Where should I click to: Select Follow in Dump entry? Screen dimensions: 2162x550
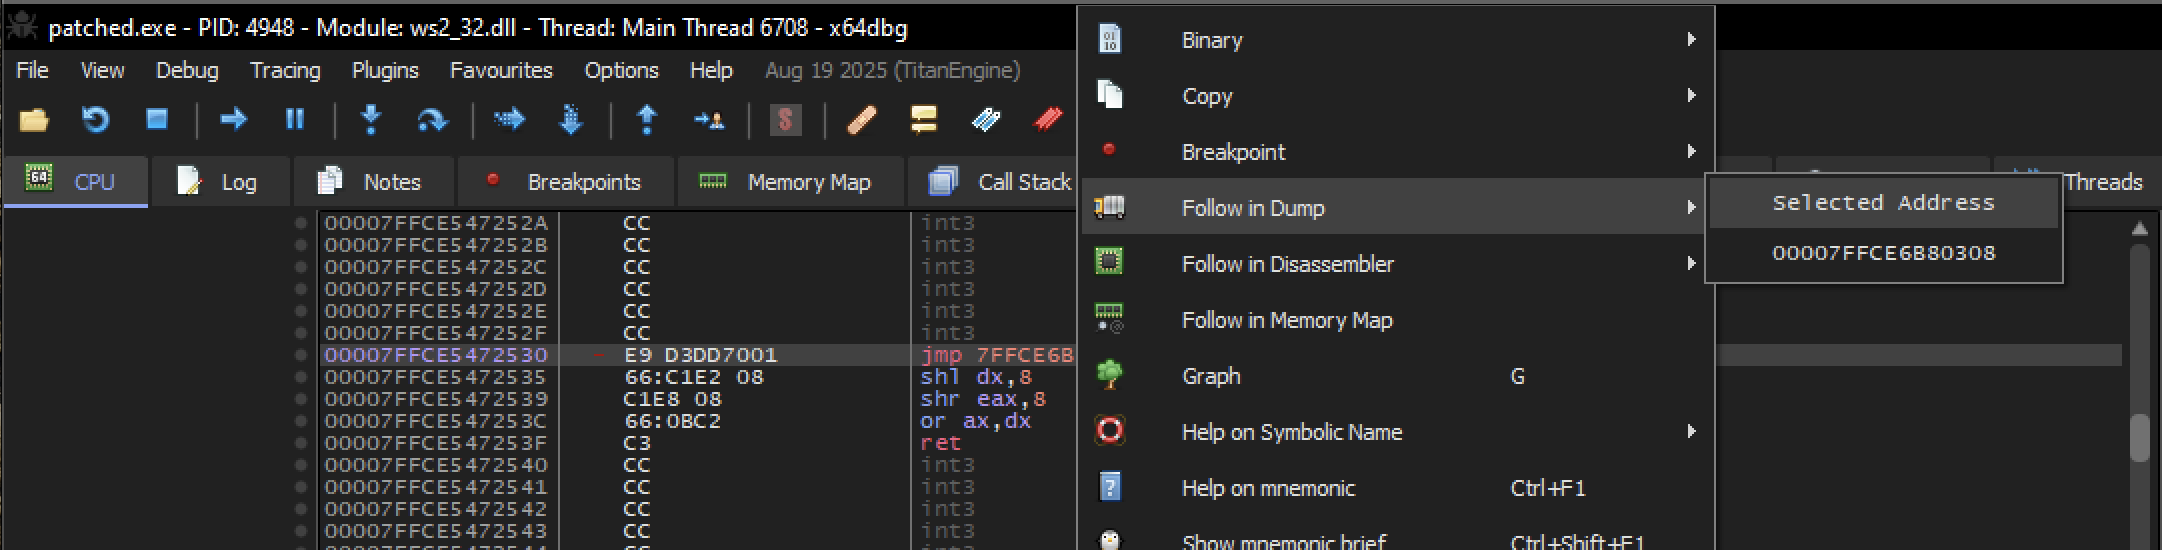pos(1396,207)
